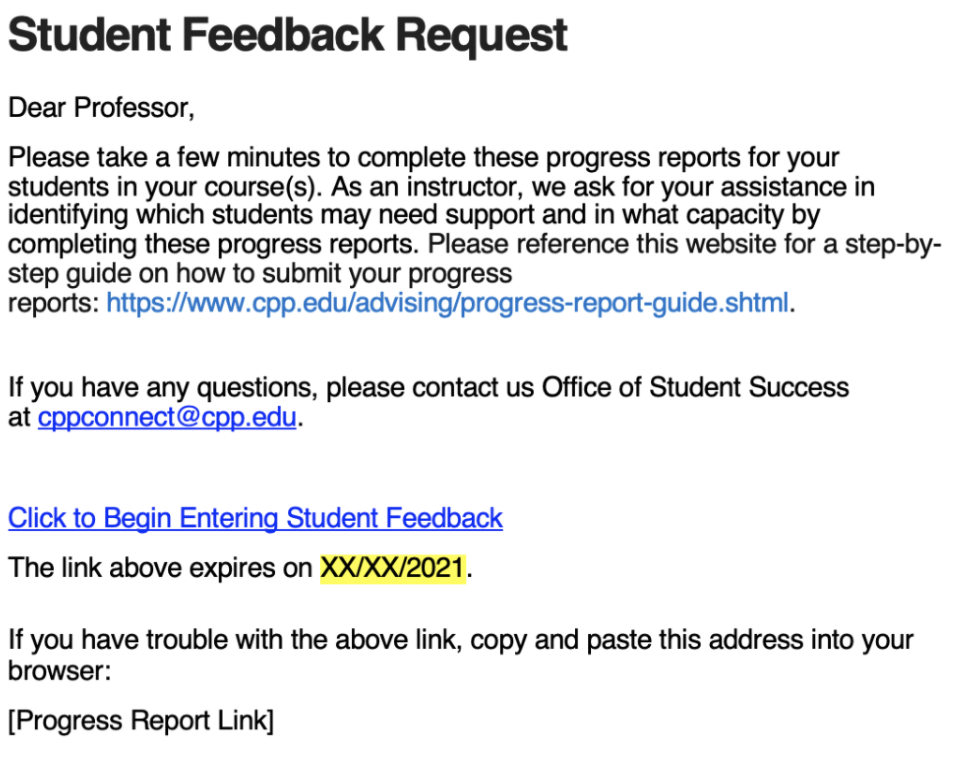Viewport: 960px width, 780px height.
Task: Open Click to Begin Entering Student Feedback
Action: coord(255,518)
